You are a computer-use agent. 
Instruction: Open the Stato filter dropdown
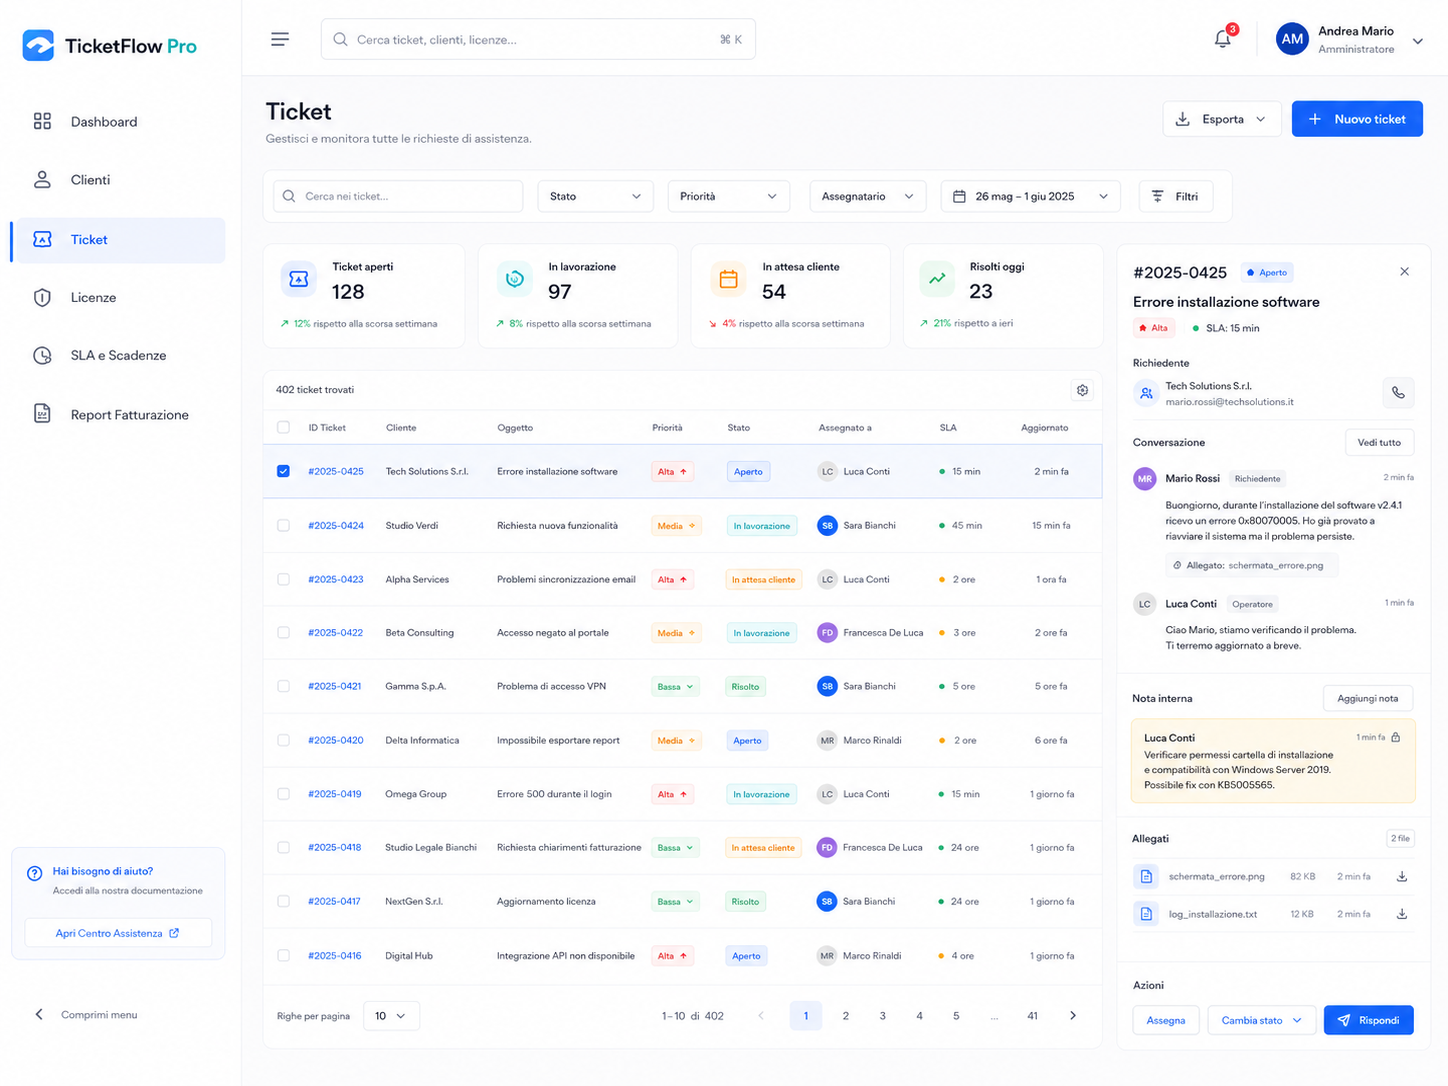[595, 196]
